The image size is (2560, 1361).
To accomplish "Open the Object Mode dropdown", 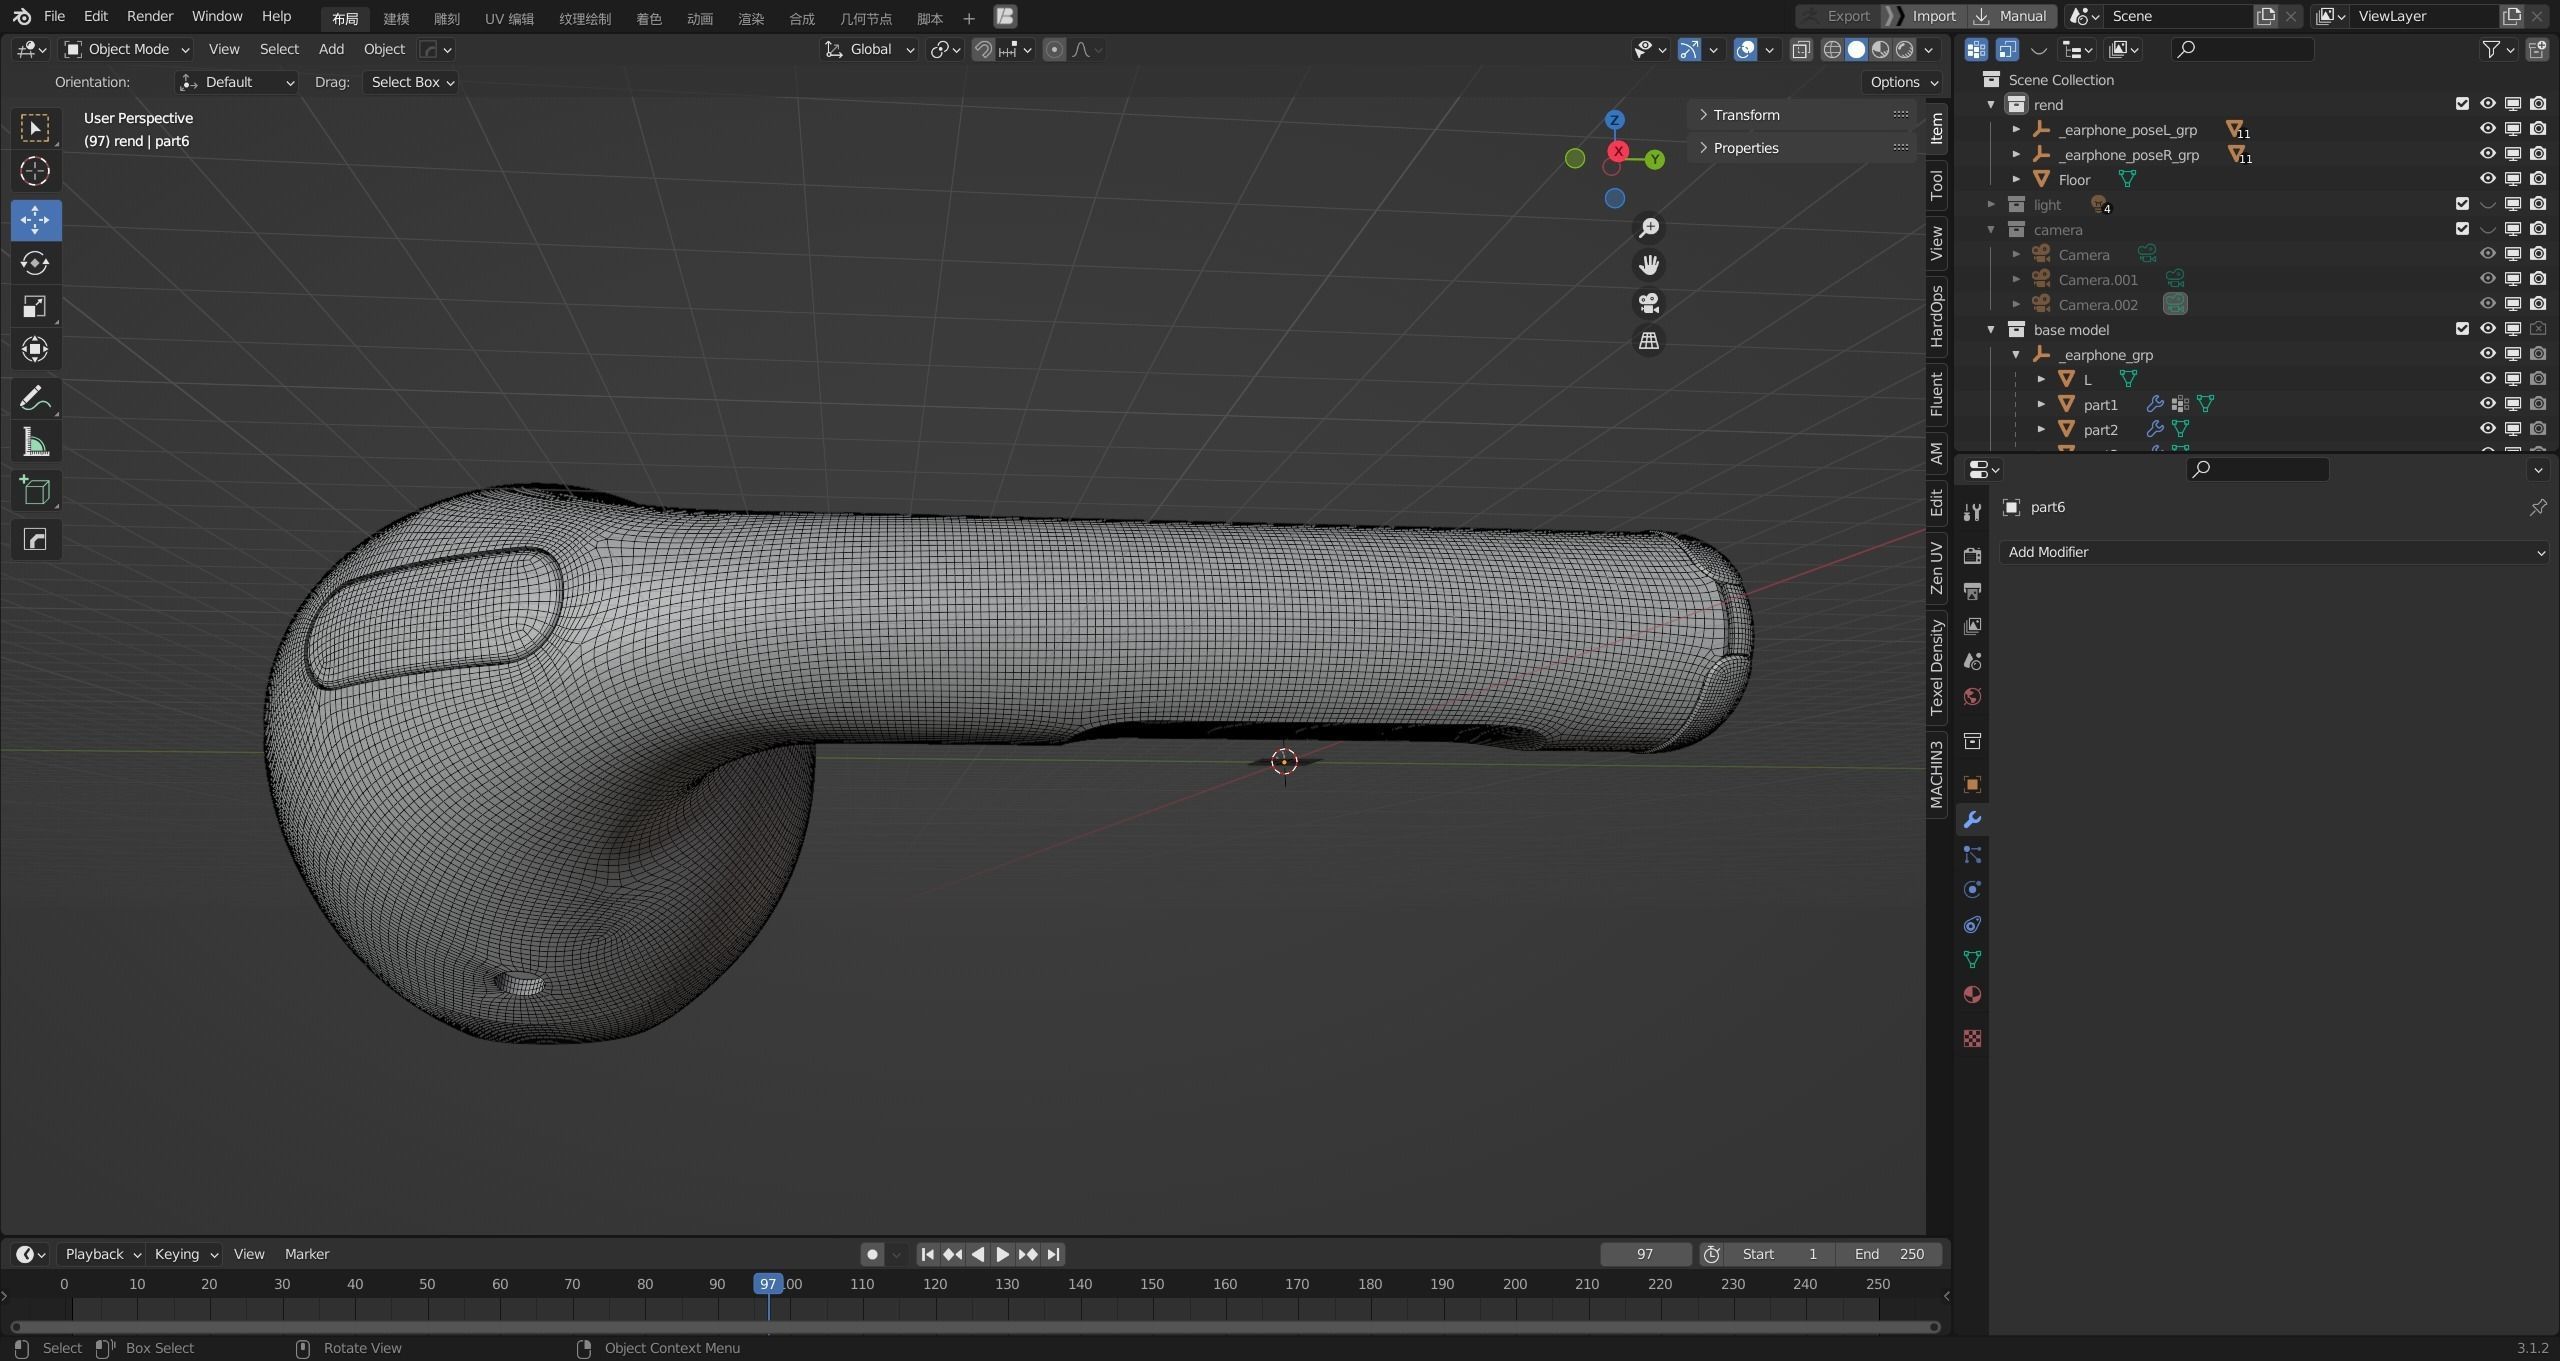I will (126, 49).
